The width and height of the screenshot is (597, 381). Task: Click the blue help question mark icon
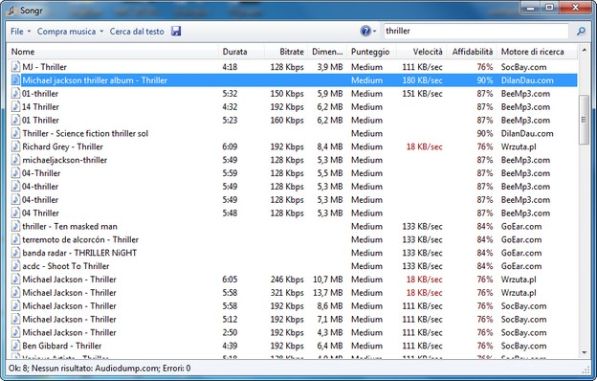pos(365,31)
